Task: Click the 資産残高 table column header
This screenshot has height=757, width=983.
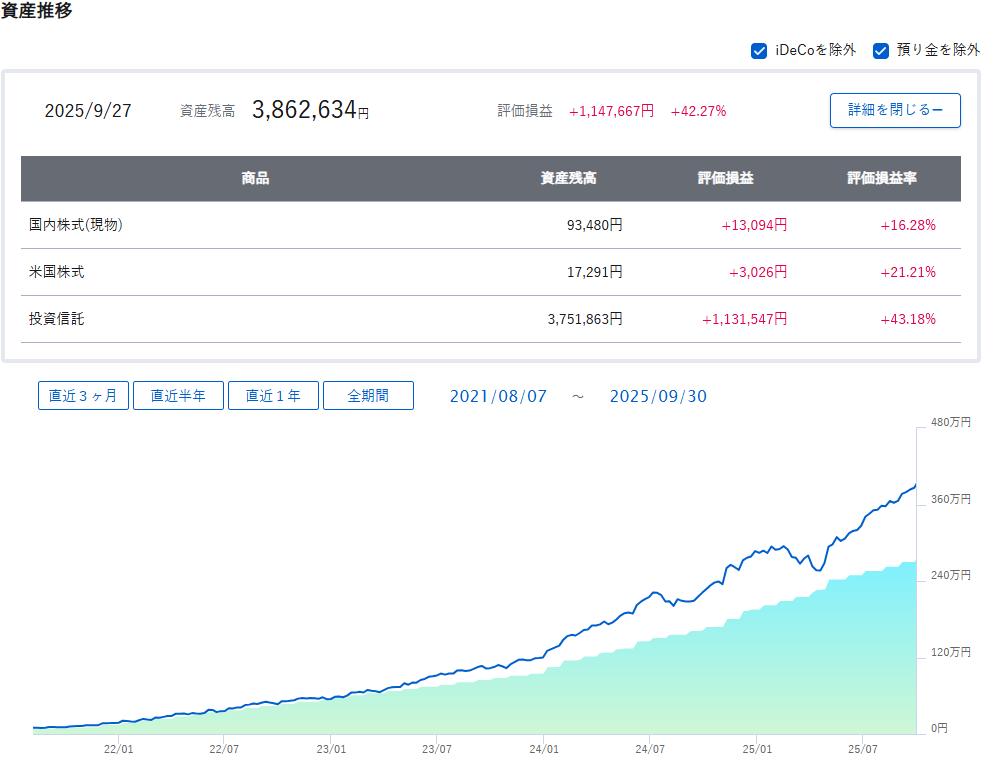Action: coord(568,179)
